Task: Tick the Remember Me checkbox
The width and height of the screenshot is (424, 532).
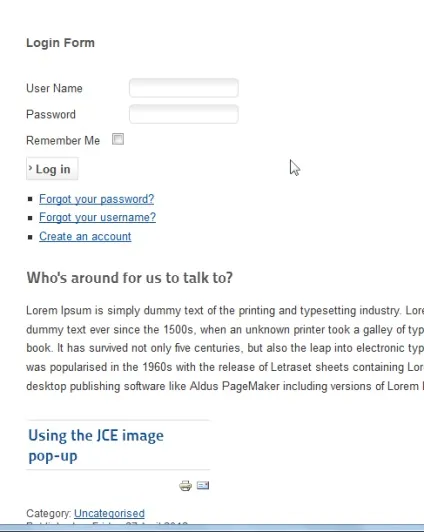Action: pos(118,139)
